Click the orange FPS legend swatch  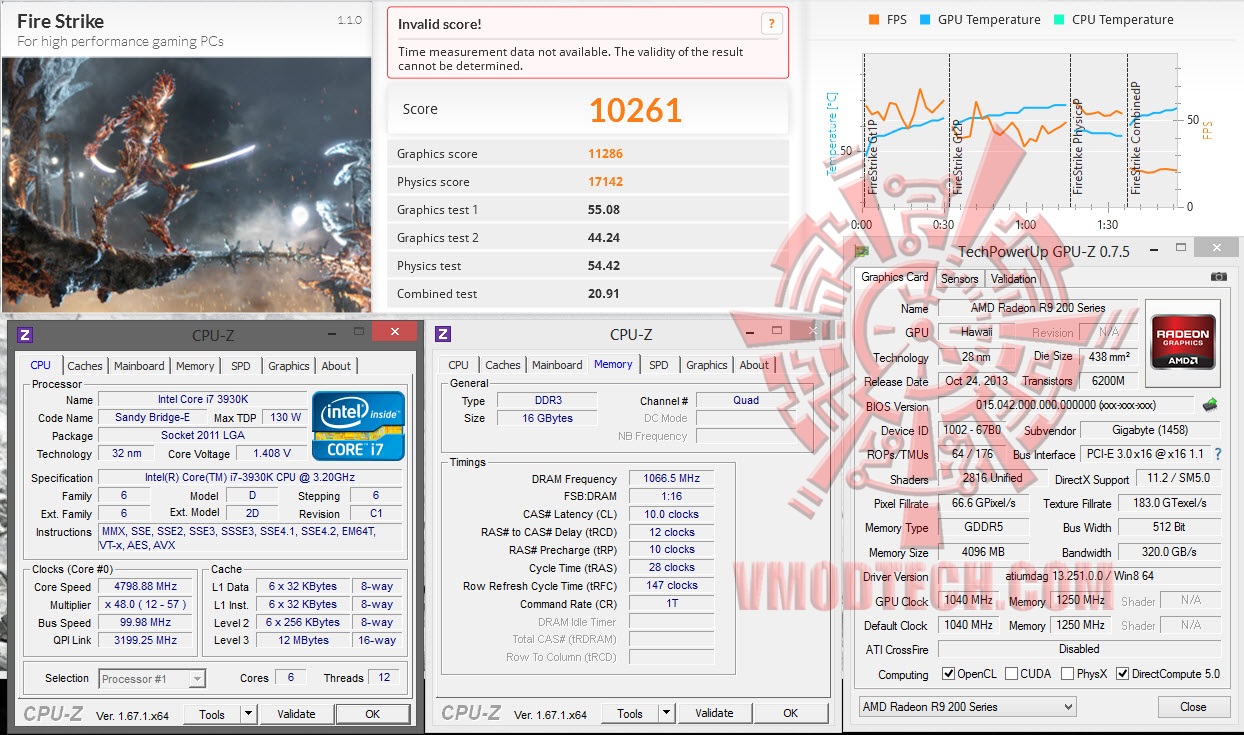pos(874,19)
